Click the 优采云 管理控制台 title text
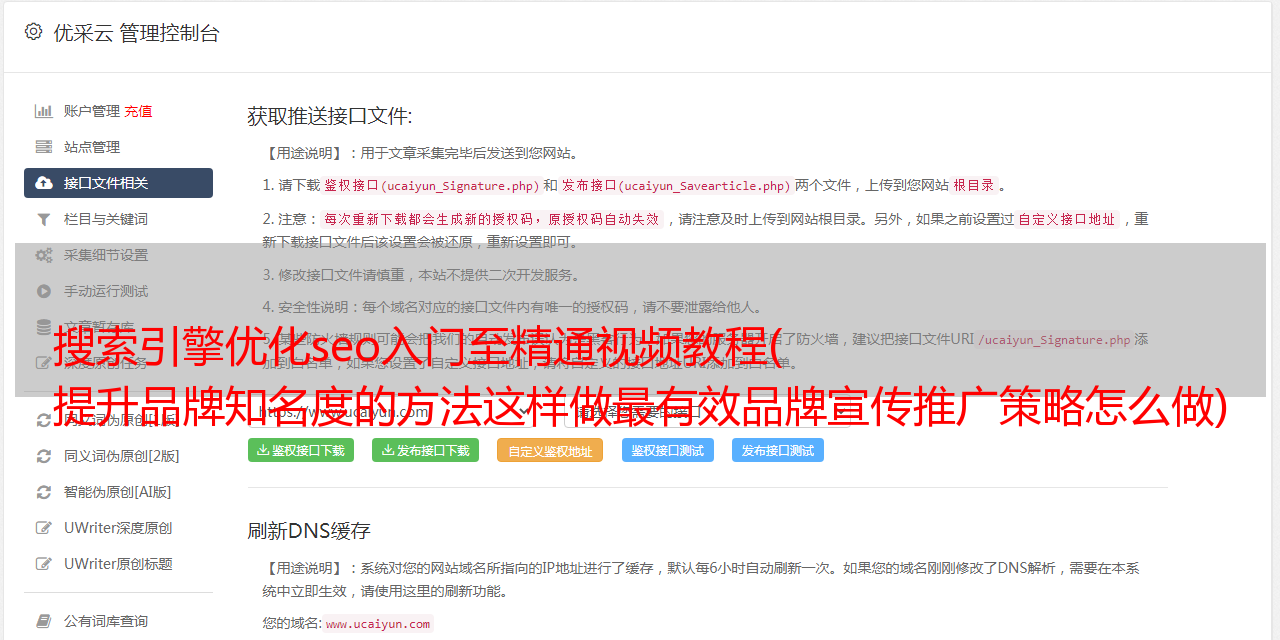This screenshot has width=1280, height=640. 136,33
